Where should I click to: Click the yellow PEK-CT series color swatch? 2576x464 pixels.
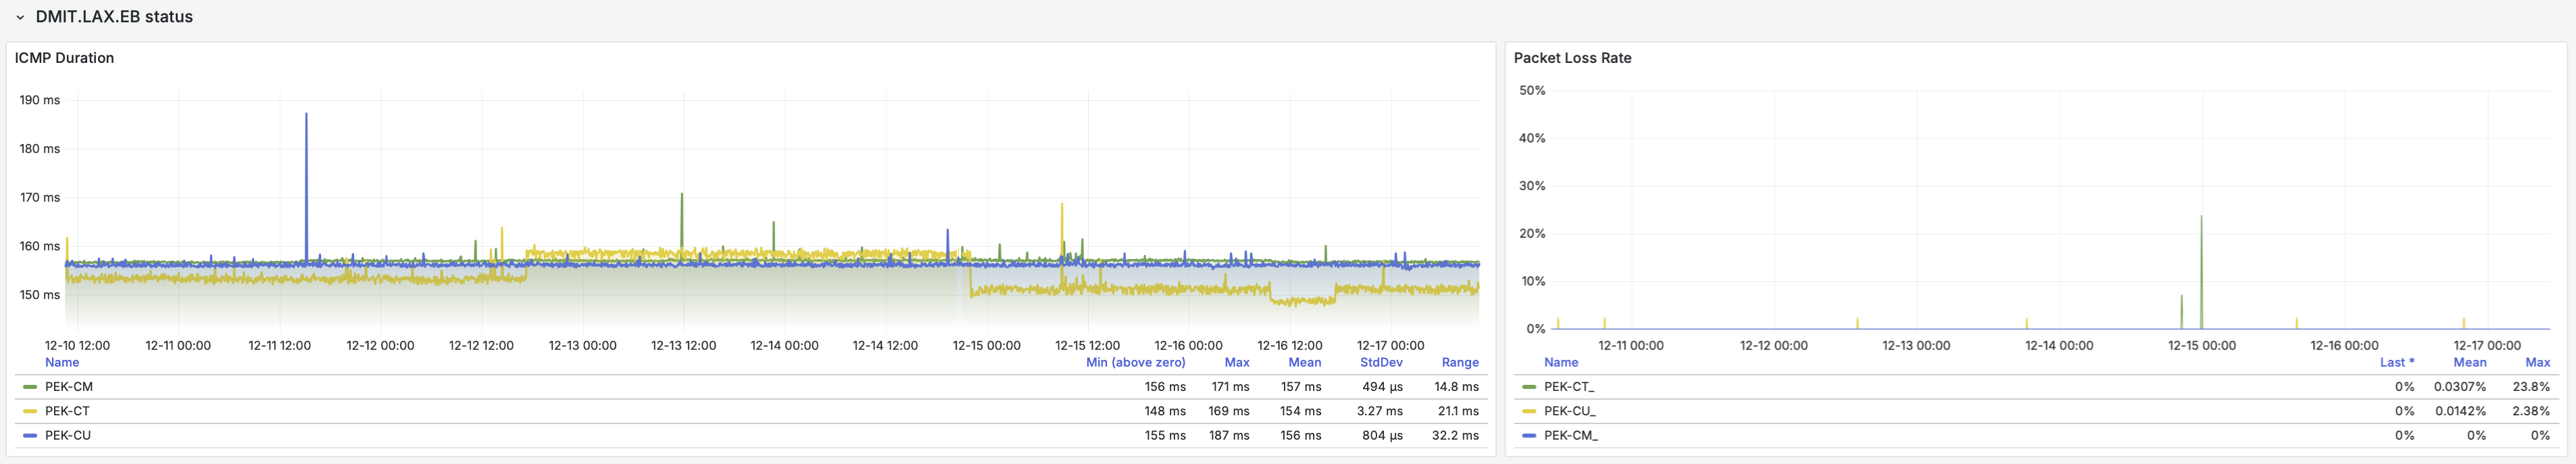(x=30, y=411)
